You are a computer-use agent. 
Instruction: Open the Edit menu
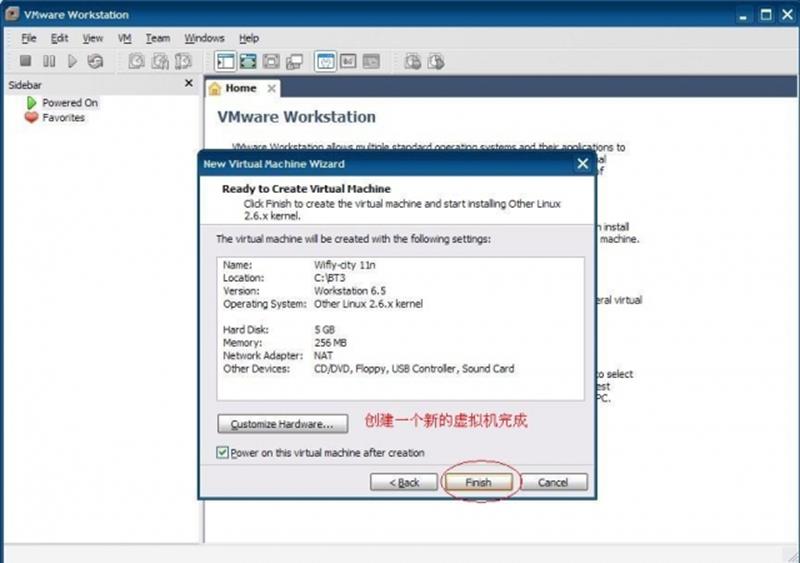(59, 38)
